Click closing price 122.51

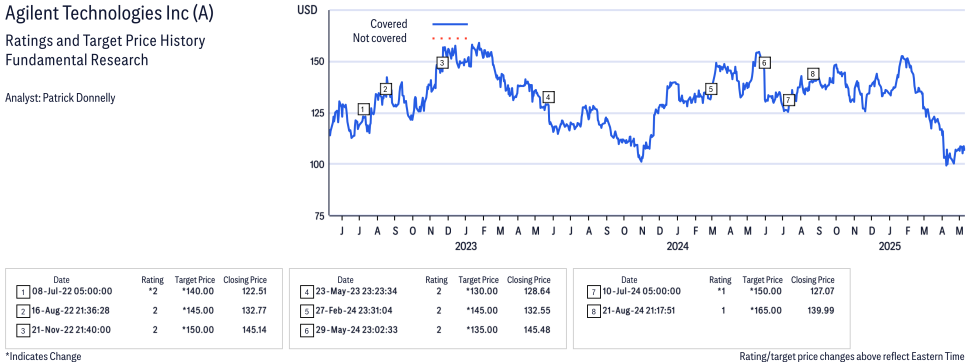254,291
